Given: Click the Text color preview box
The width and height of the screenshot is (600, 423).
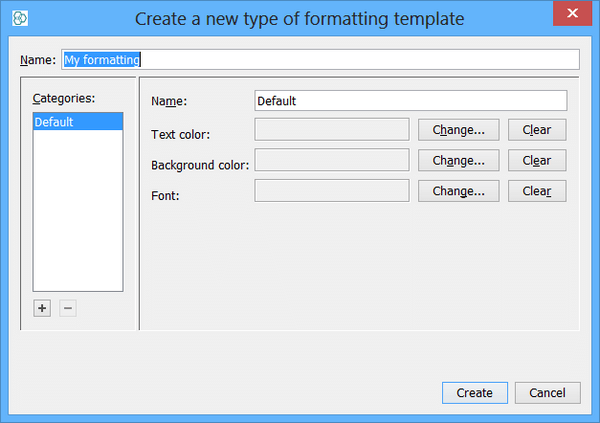Looking at the screenshot, I should click(332, 130).
